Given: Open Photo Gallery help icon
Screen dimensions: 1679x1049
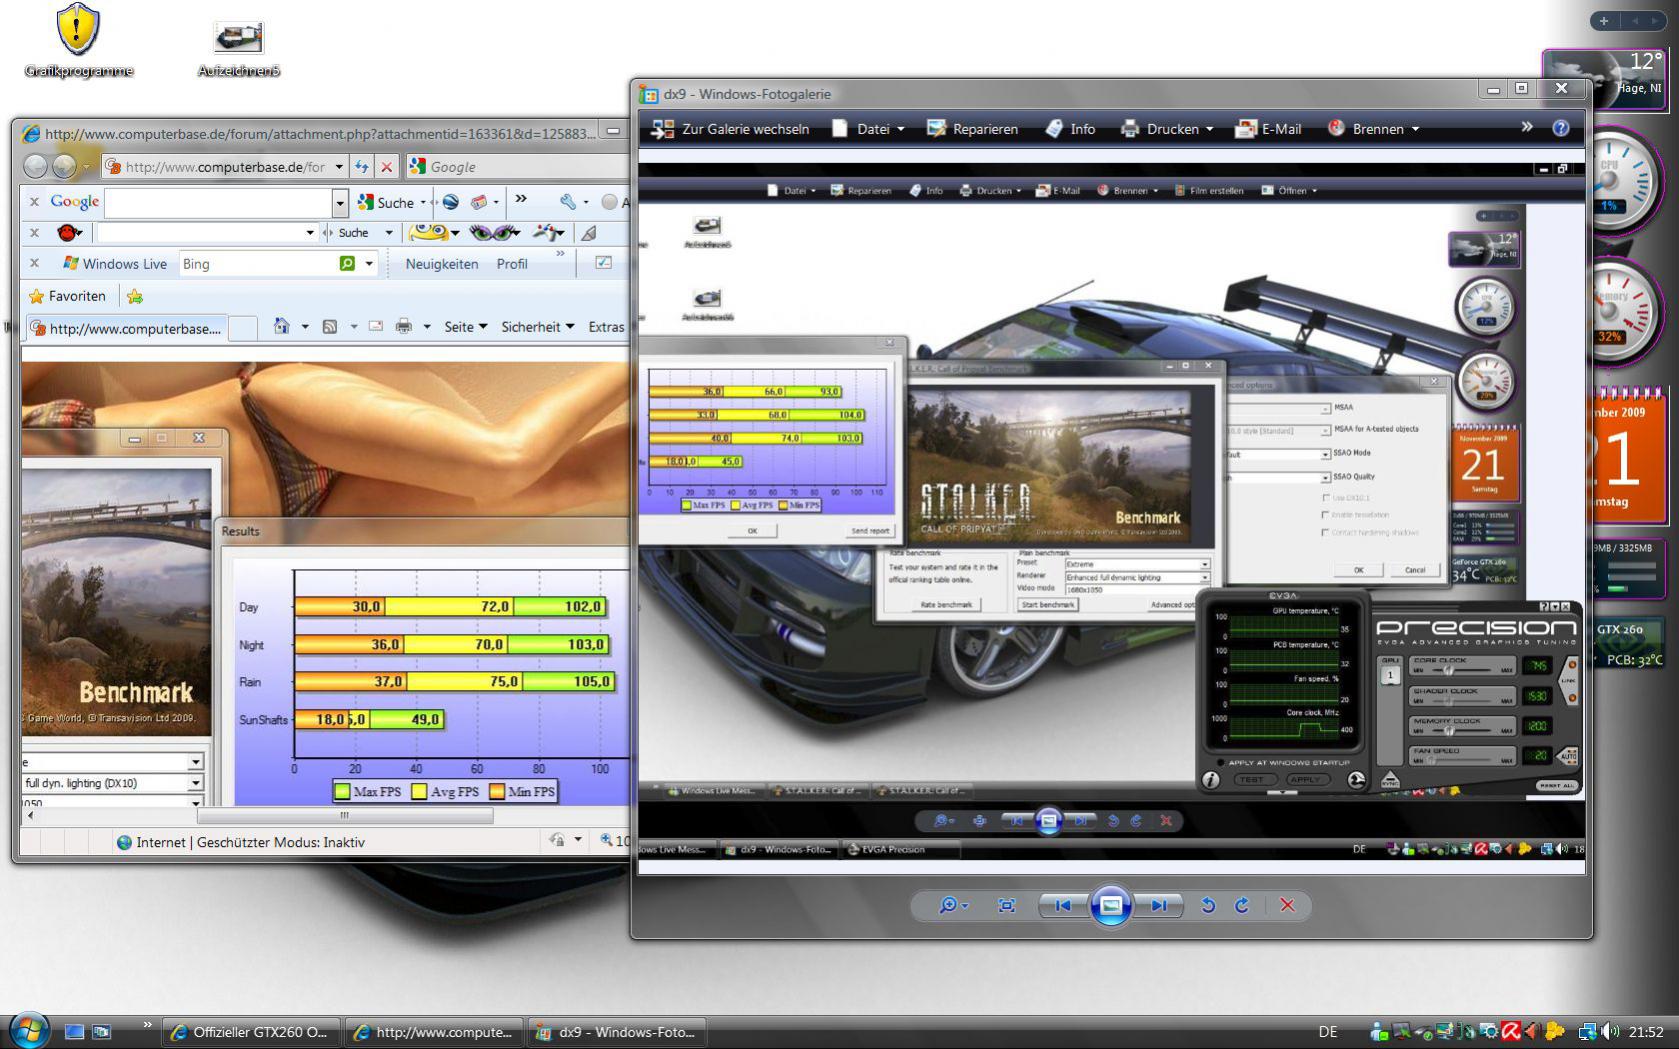Looking at the screenshot, I should tap(1560, 128).
